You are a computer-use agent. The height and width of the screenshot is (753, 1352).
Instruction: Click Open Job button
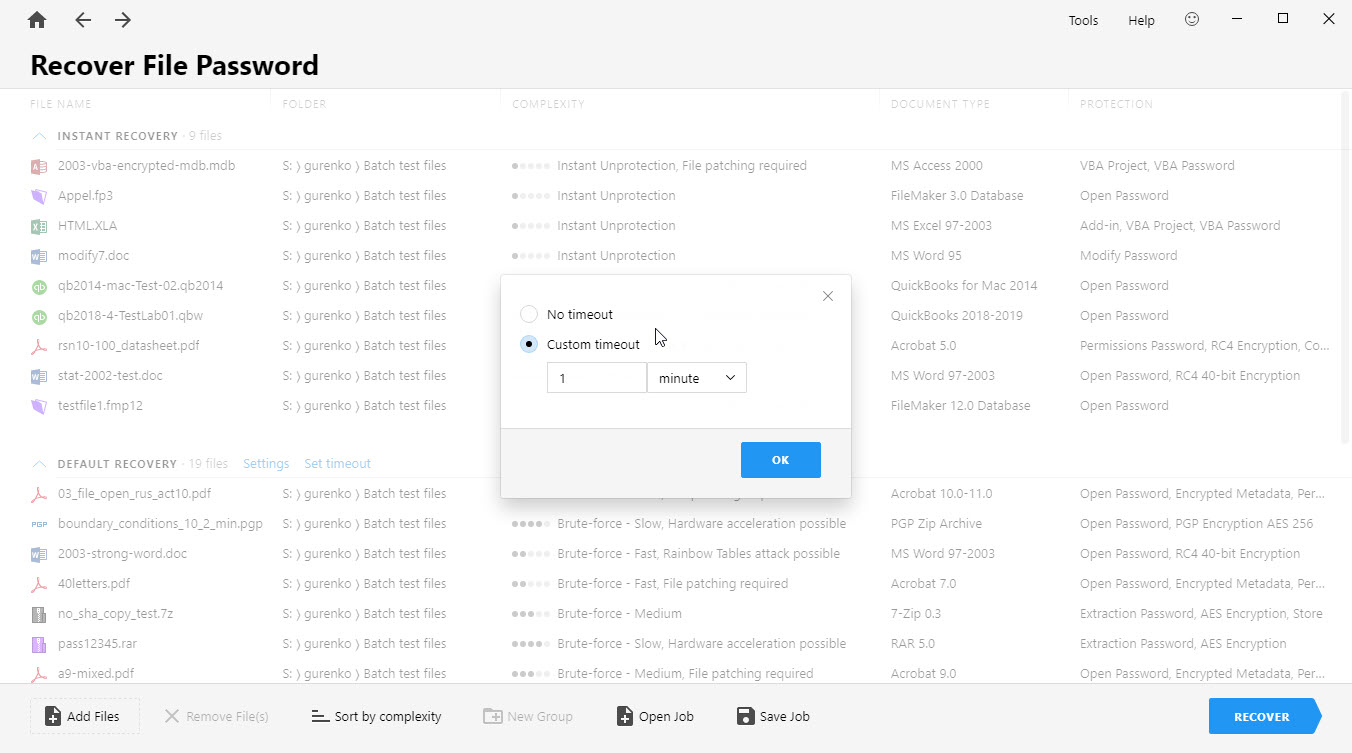pos(655,716)
